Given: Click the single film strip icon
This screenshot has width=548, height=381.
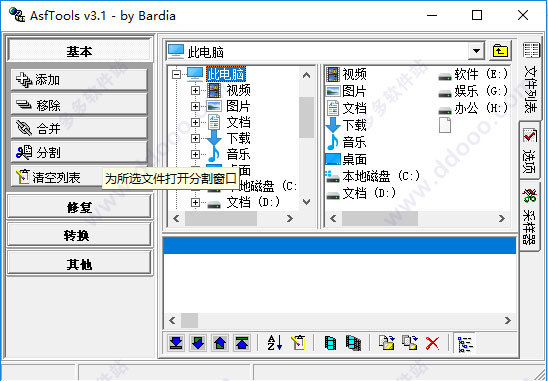Looking at the screenshot, I should coord(330,343).
